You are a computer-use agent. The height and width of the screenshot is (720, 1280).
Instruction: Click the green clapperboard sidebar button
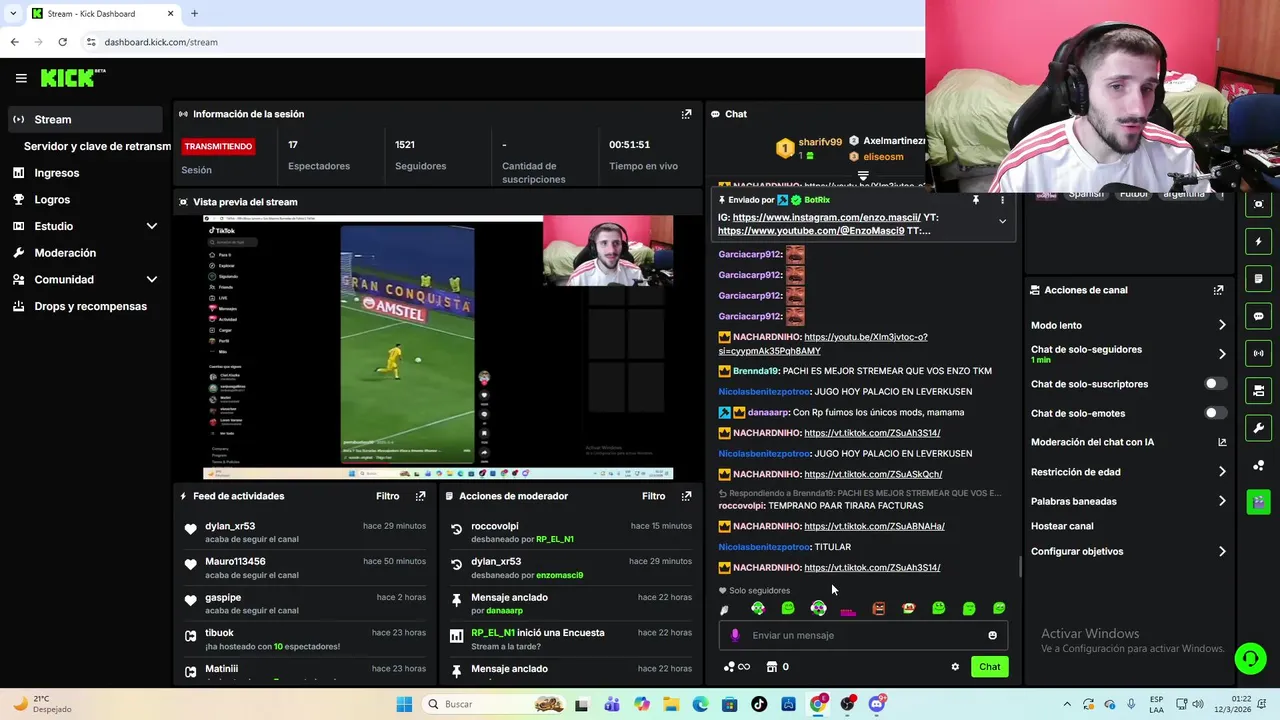(1258, 501)
